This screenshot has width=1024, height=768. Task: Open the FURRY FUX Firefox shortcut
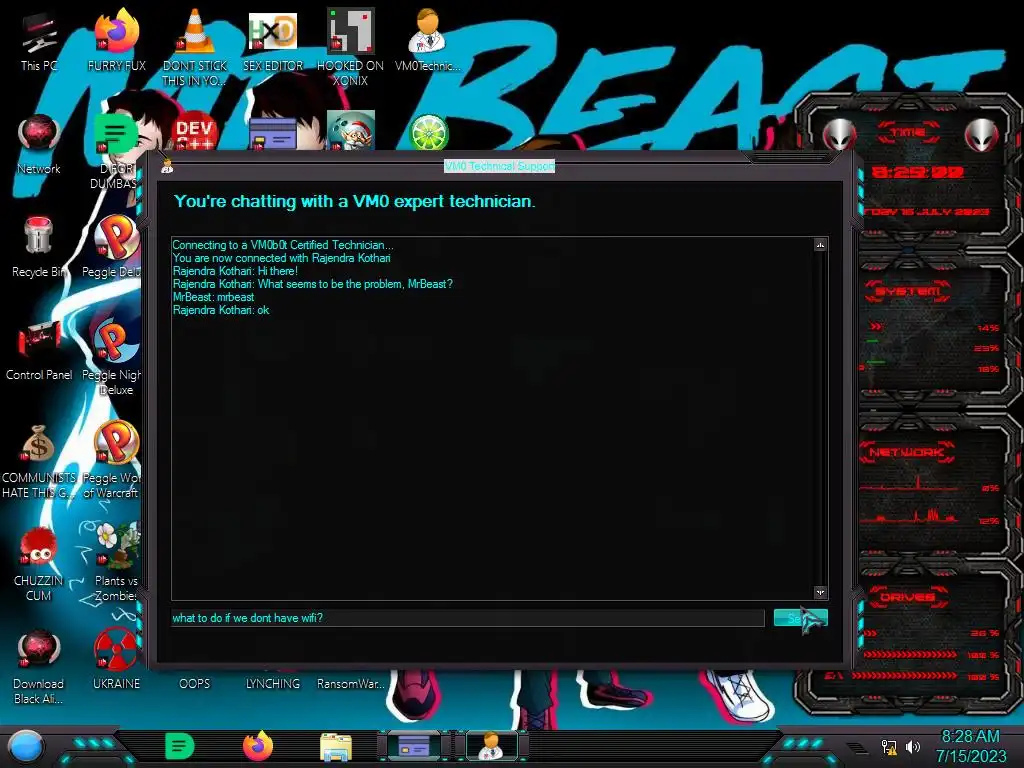click(116, 40)
